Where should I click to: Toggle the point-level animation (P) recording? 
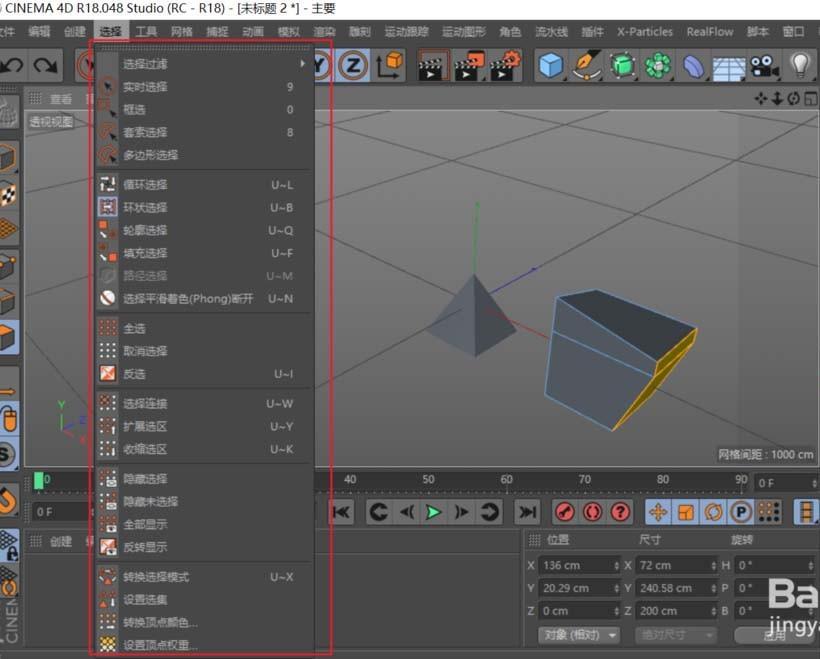point(742,512)
